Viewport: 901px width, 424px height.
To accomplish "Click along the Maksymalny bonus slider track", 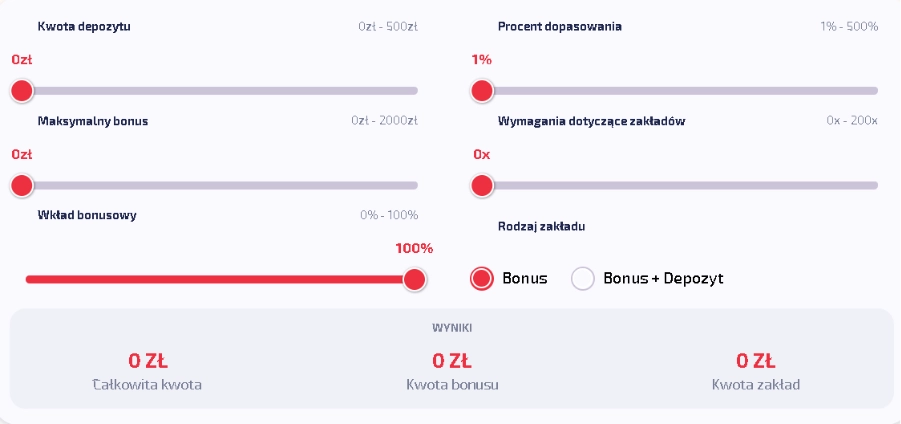I will coord(220,185).
